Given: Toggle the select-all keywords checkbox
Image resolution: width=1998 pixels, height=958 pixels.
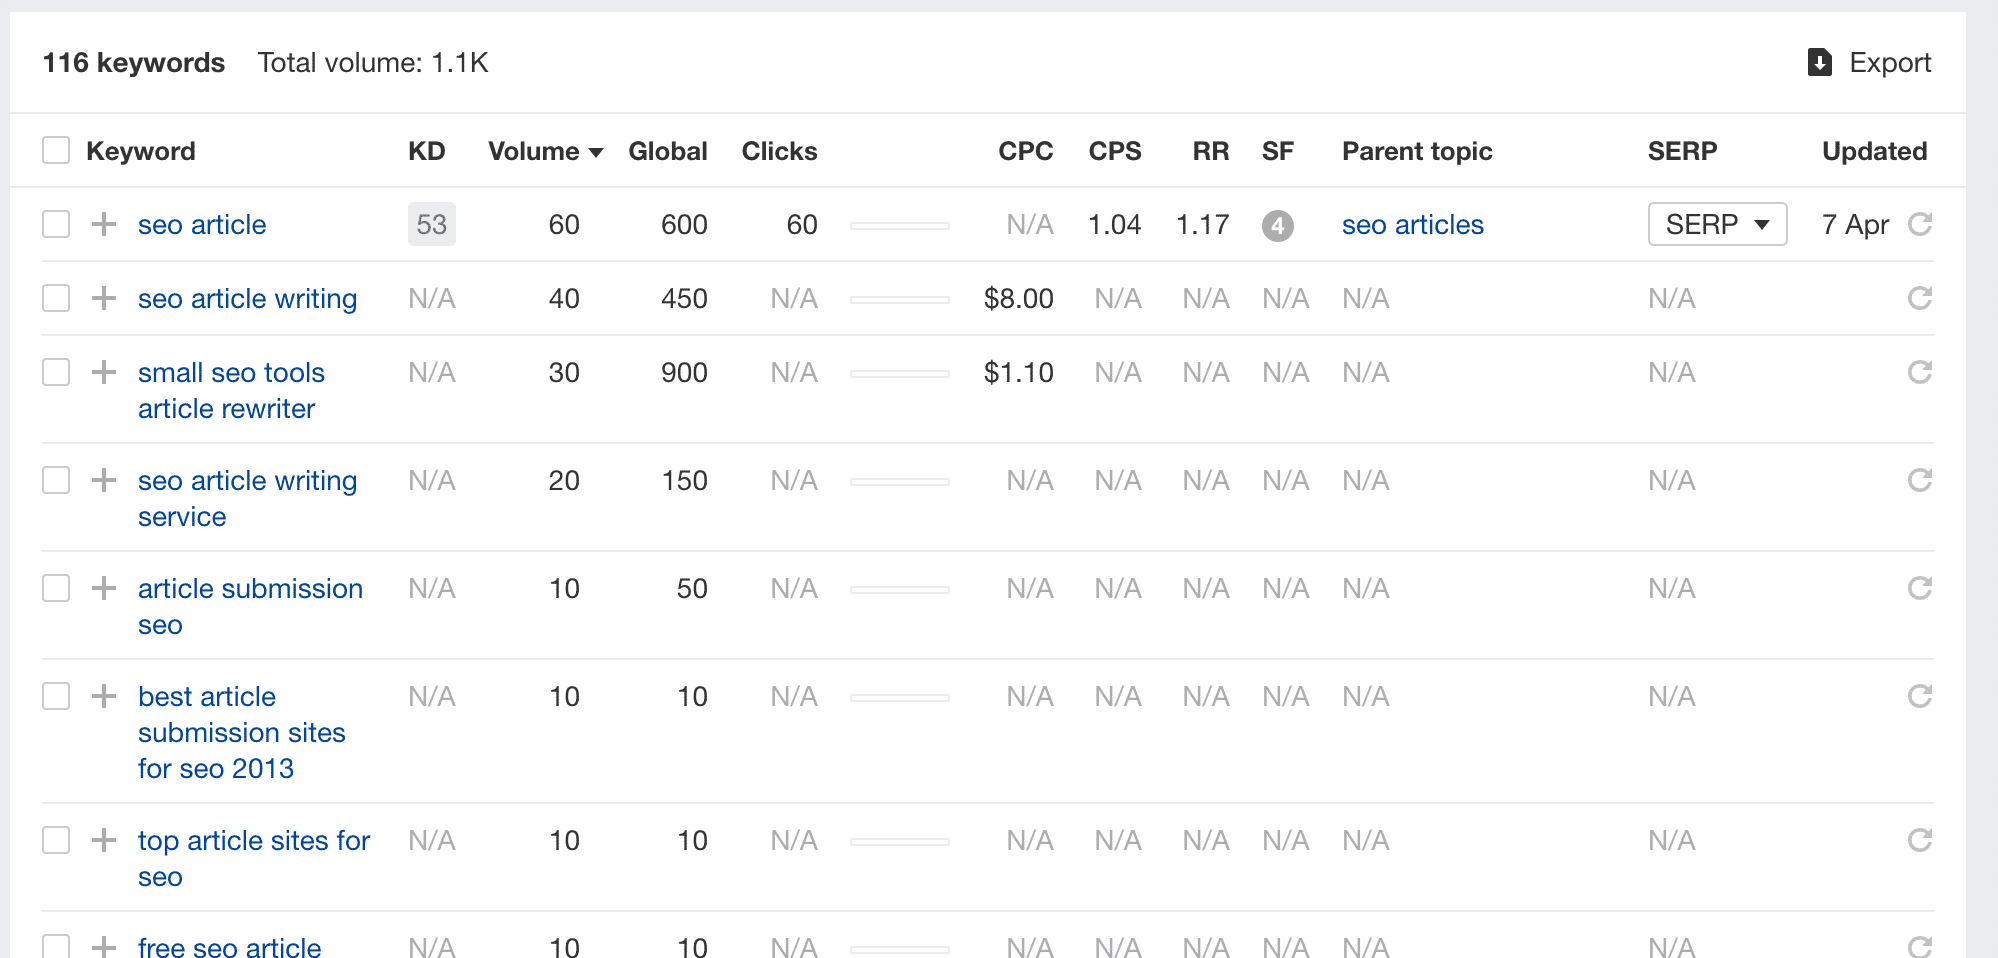Looking at the screenshot, I should click(56, 151).
